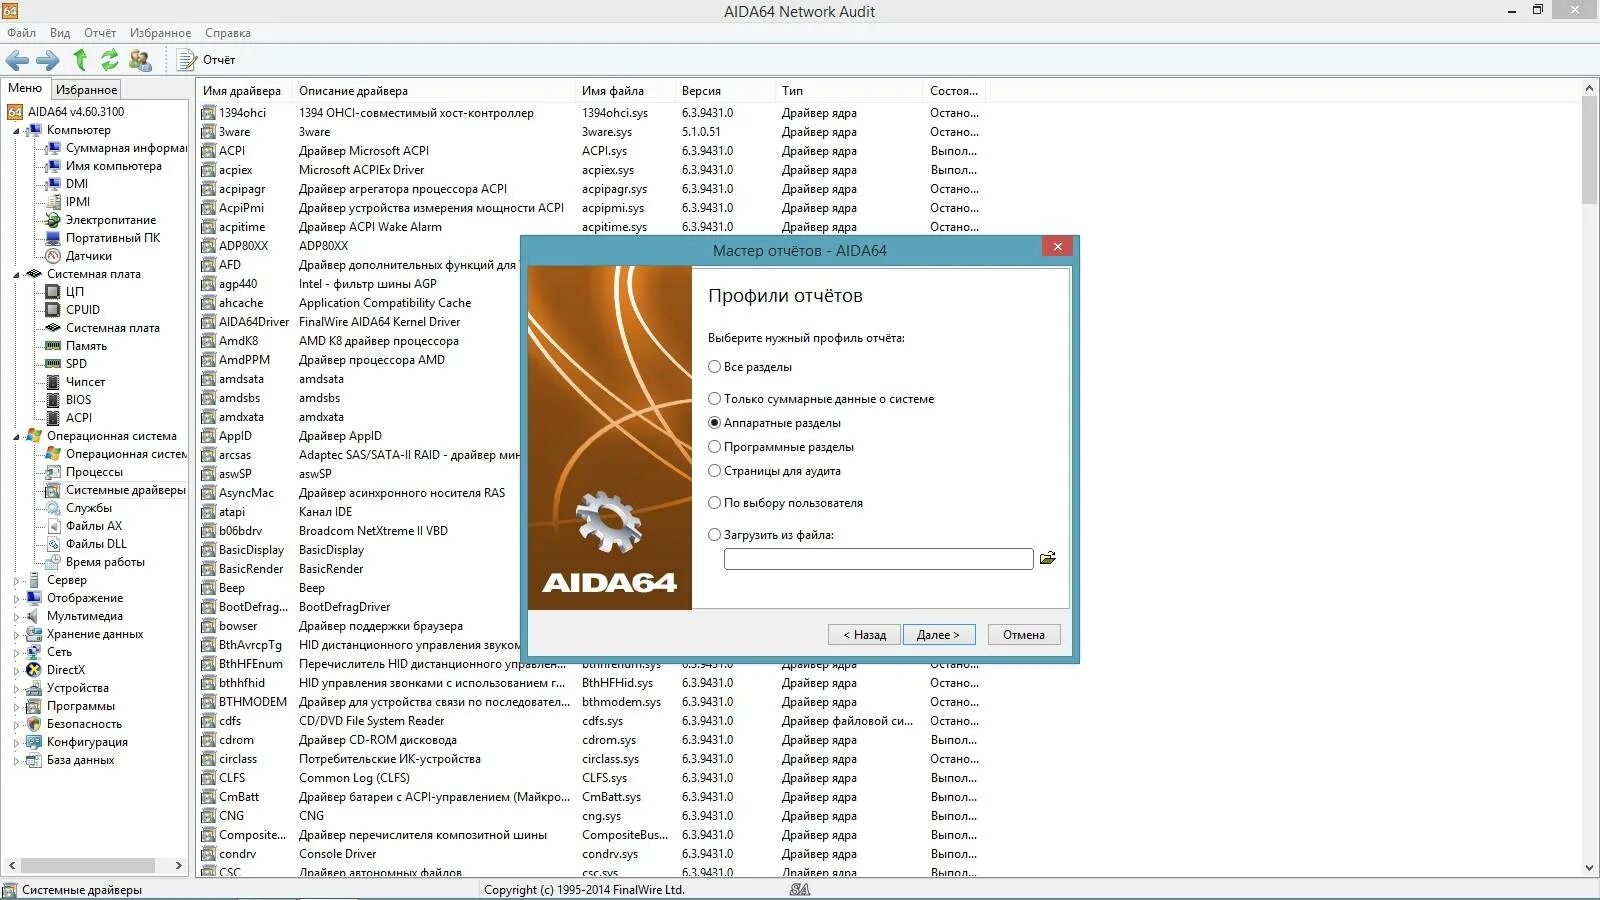Click the users management icon in toolbar
1600x900 pixels.
(140, 60)
